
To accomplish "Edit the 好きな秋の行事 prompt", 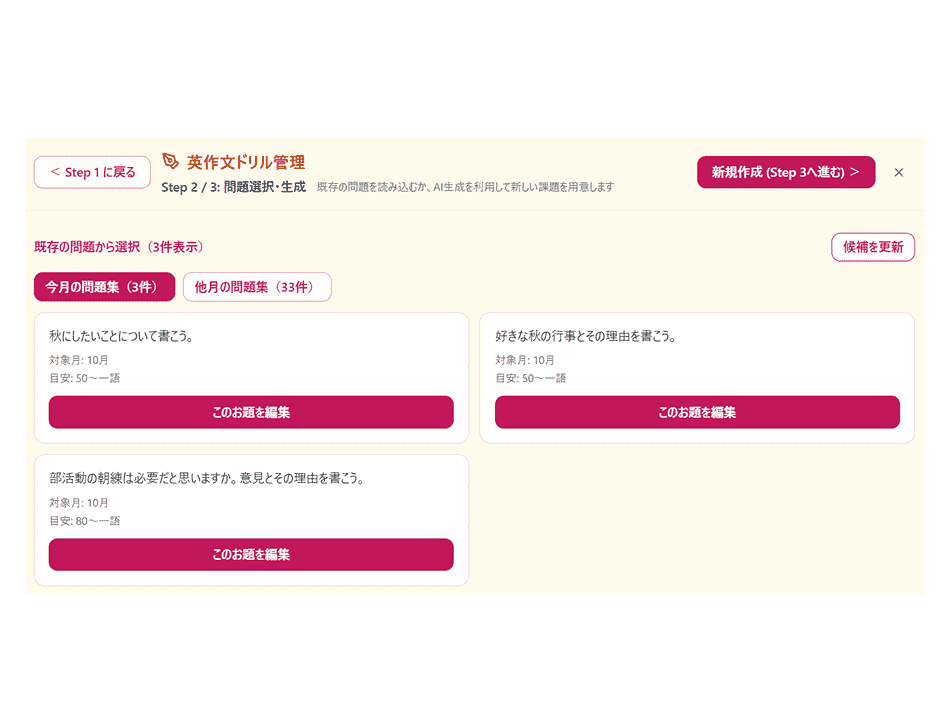I will 698,411.
